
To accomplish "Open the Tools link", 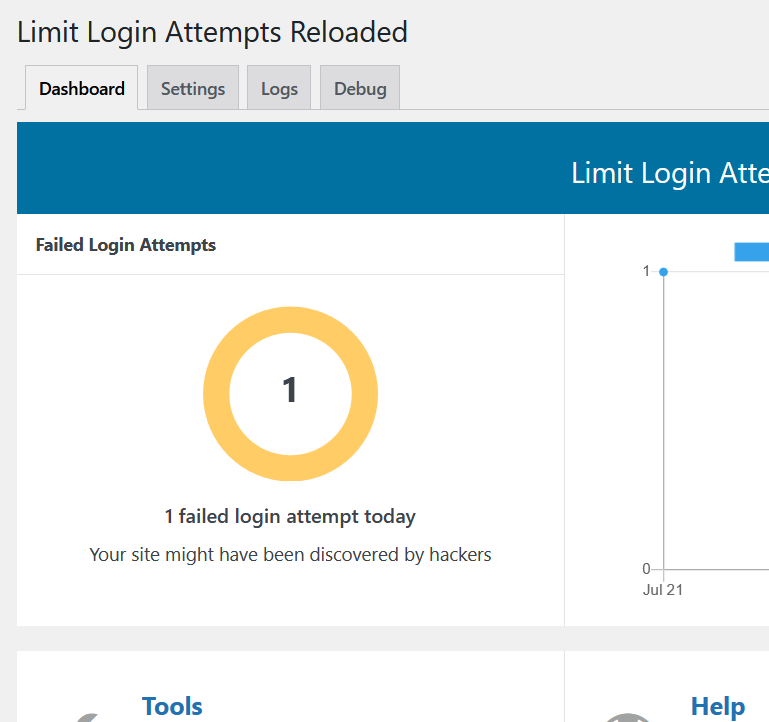I will (x=172, y=706).
